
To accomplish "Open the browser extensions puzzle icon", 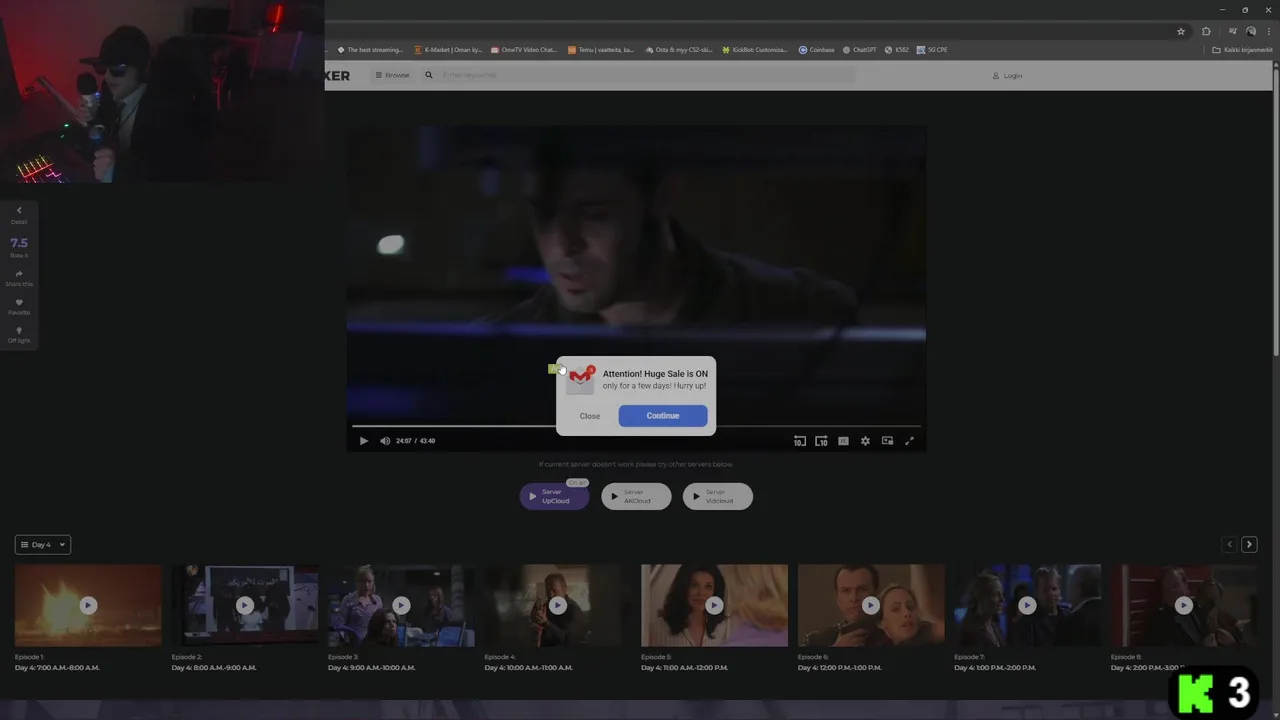I will click(1206, 31).
